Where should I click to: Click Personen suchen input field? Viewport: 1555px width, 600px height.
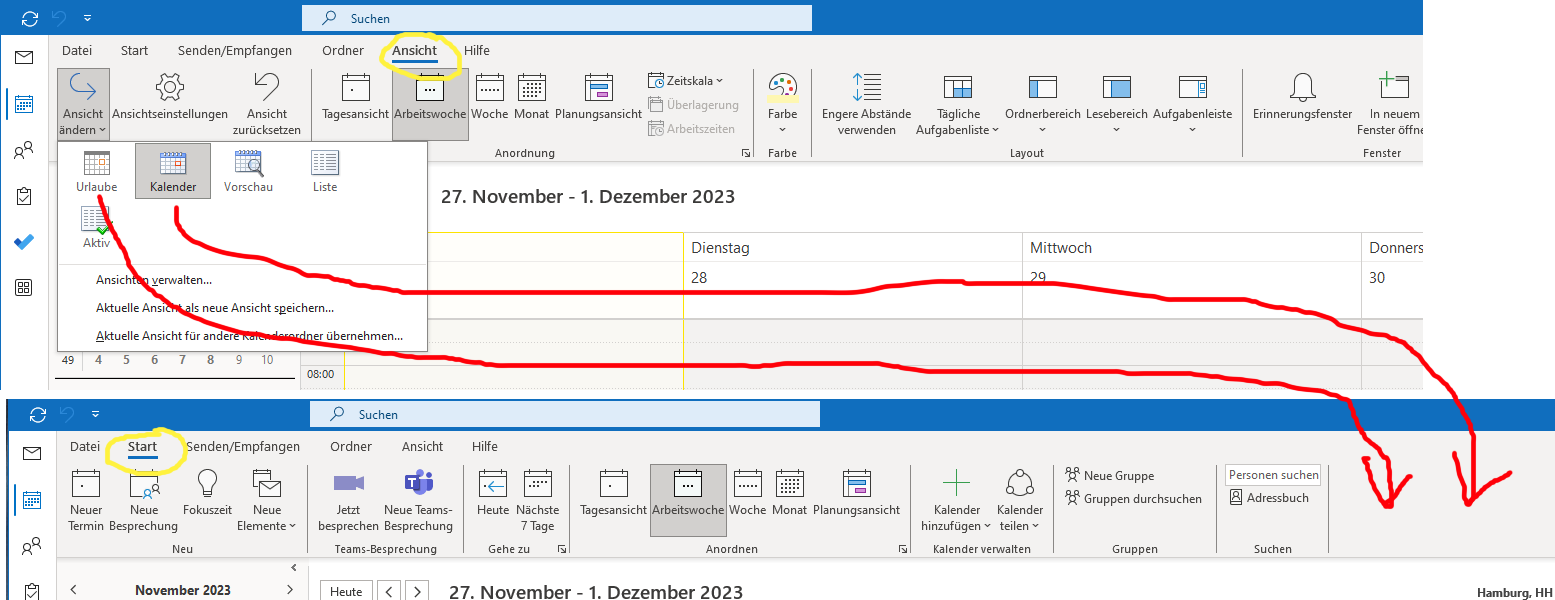click(1273, 475)
